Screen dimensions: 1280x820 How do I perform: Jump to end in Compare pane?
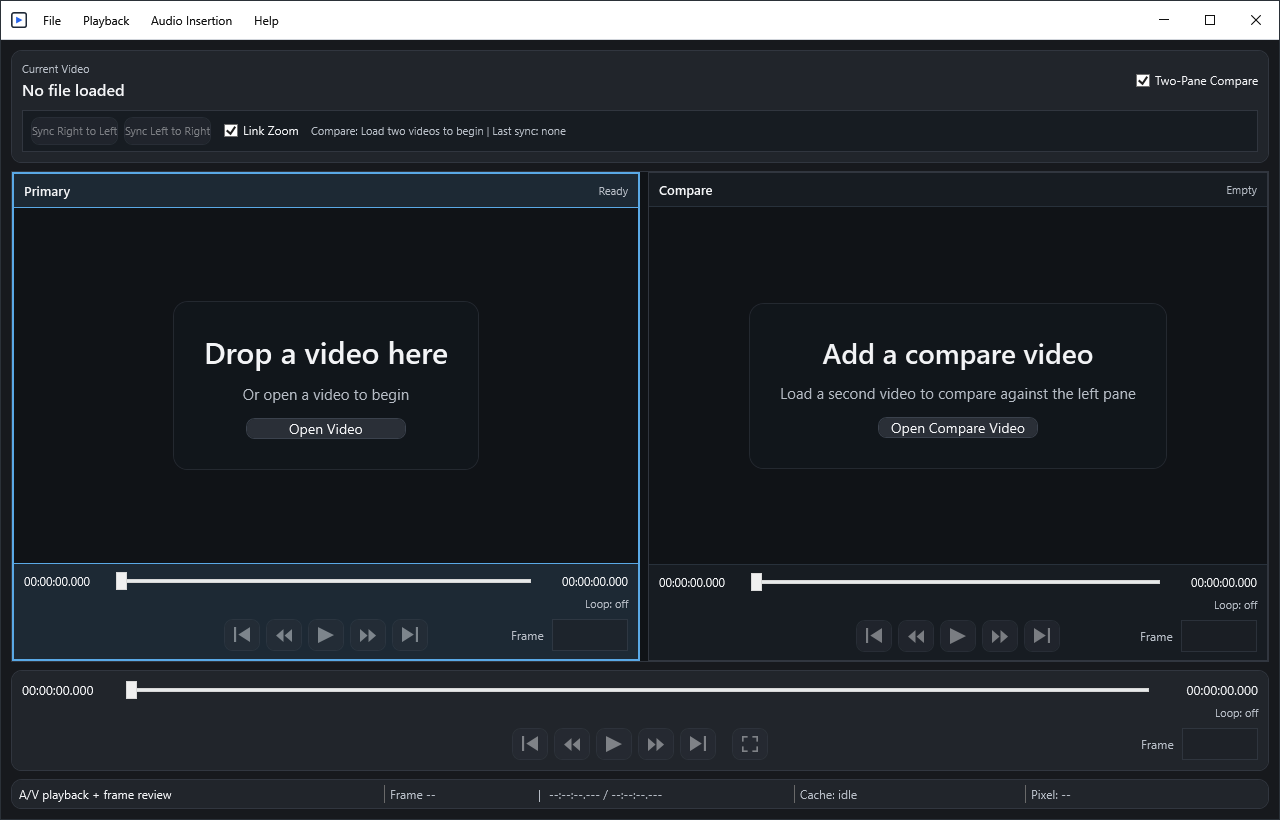(1042, 636)
